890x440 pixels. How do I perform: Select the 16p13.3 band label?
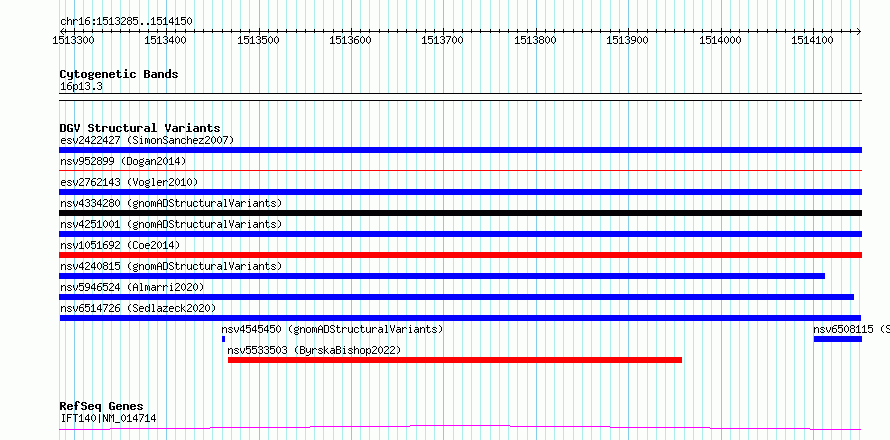point(81,87)
